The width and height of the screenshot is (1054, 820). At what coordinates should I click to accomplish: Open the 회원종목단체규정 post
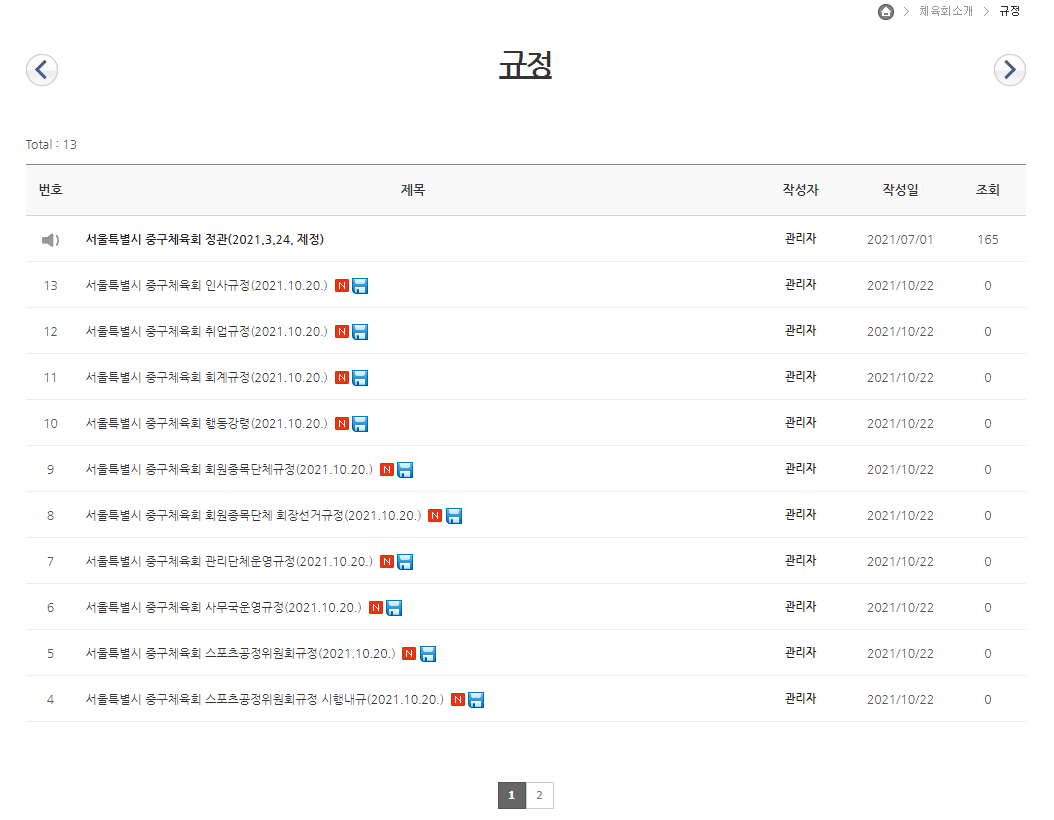[x=229, y=470]
